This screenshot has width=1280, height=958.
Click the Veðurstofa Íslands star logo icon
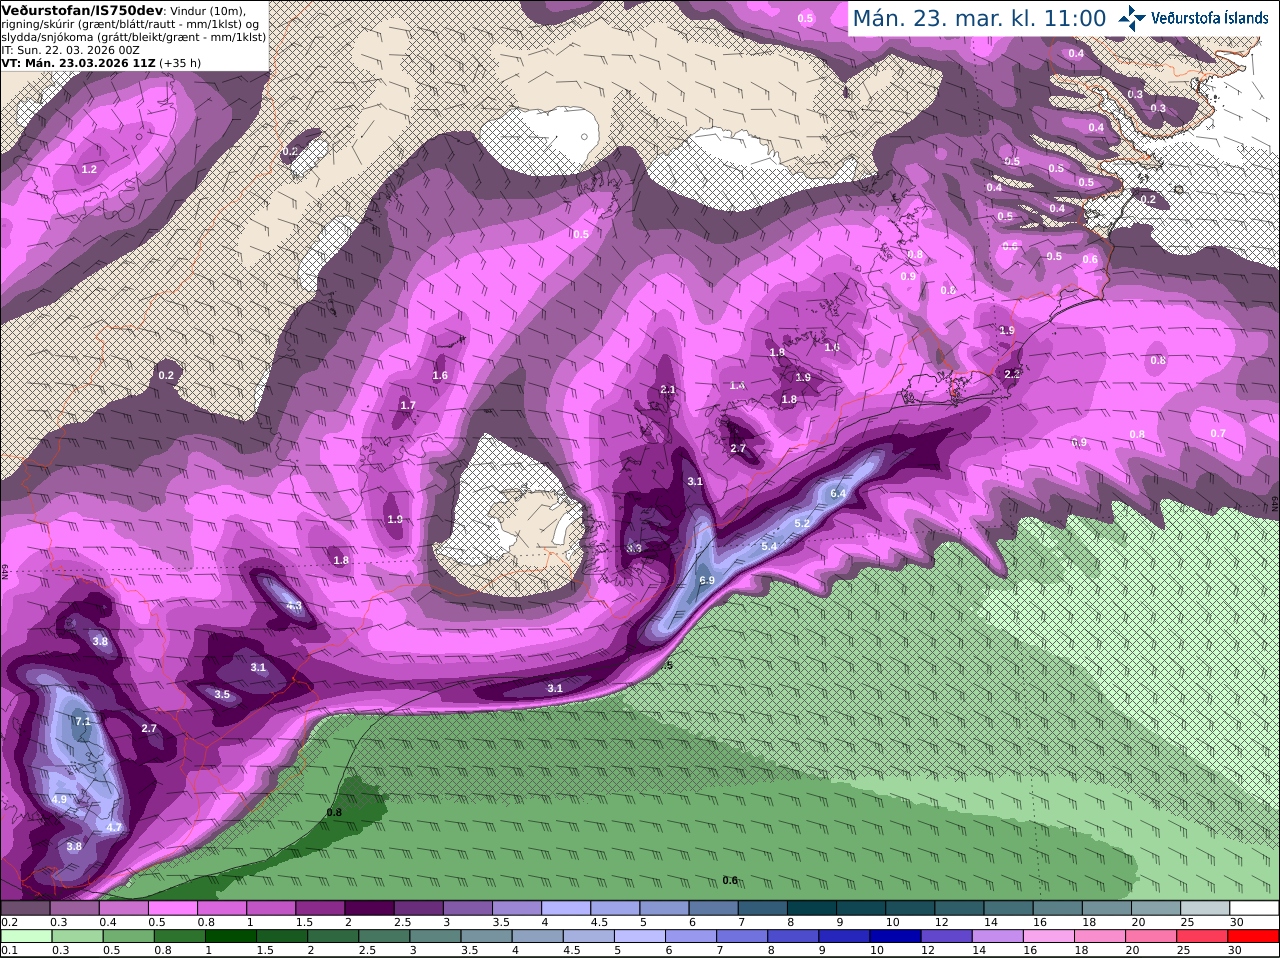pos(1132,18)
